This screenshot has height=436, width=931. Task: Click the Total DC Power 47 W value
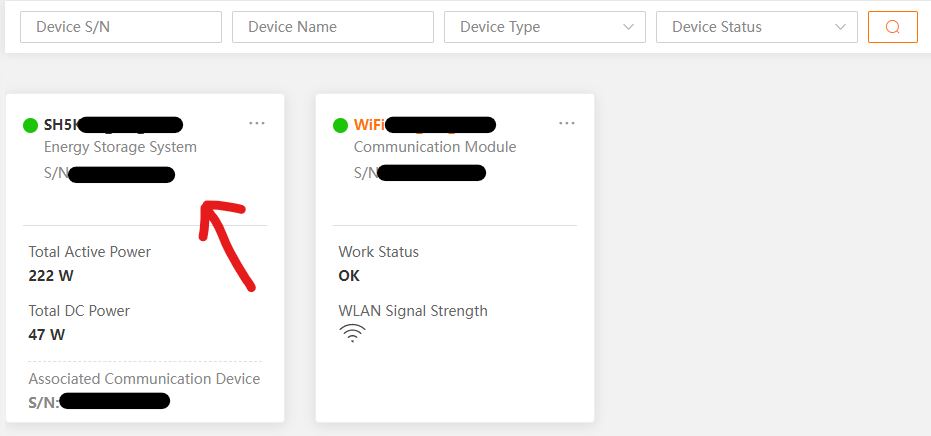47,335
